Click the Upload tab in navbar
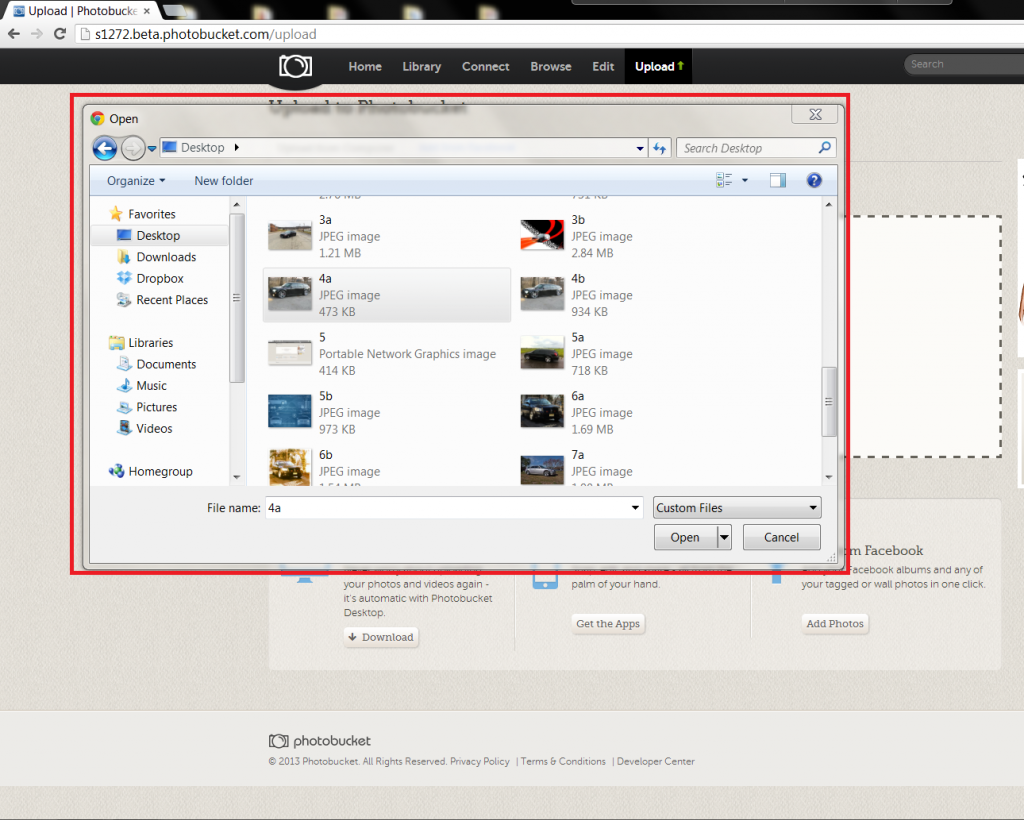Image resolution: width=1024 pixels, height=820 pixels. 658,67
